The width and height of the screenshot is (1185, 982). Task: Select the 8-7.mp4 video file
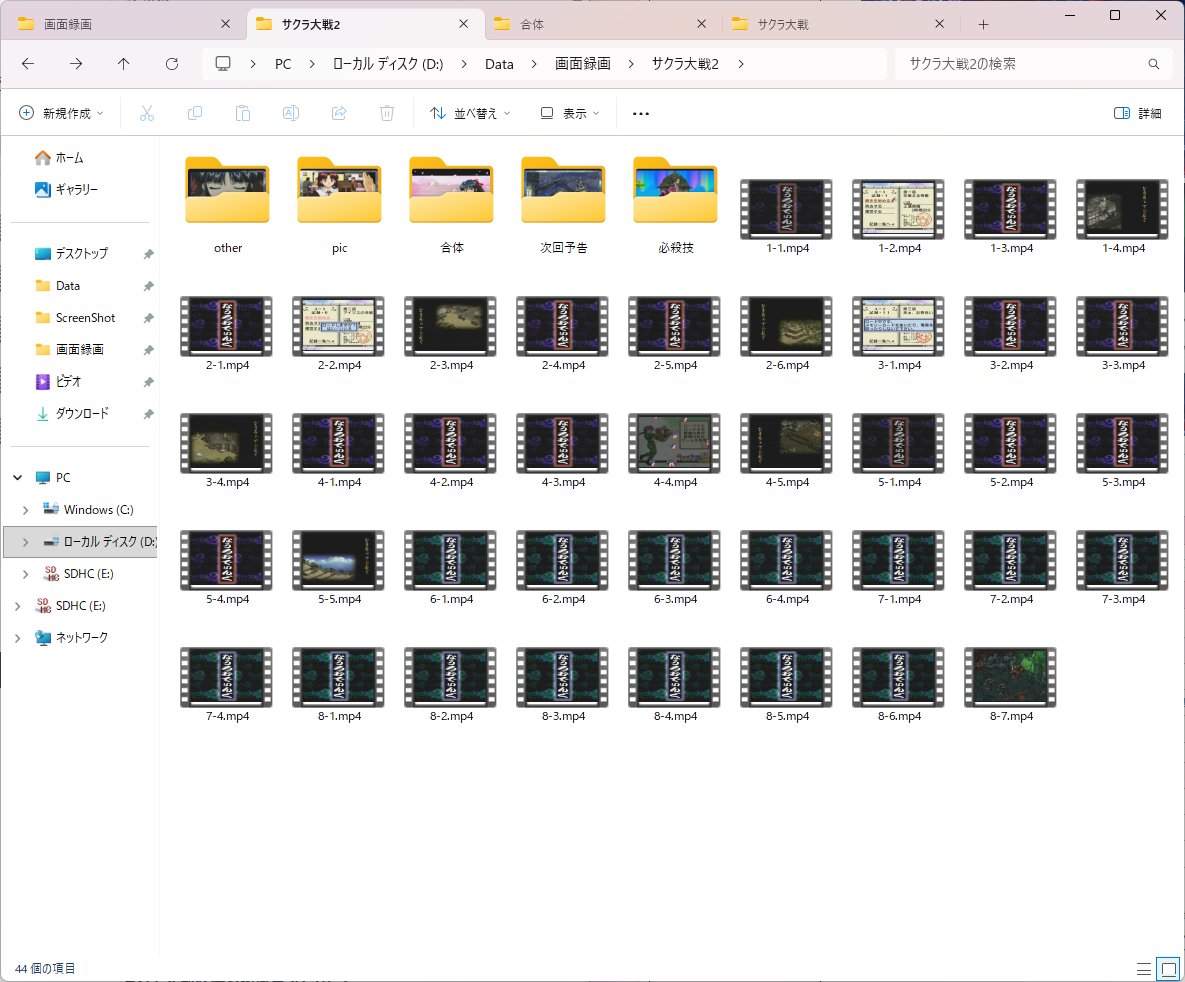pos(1011,684)
